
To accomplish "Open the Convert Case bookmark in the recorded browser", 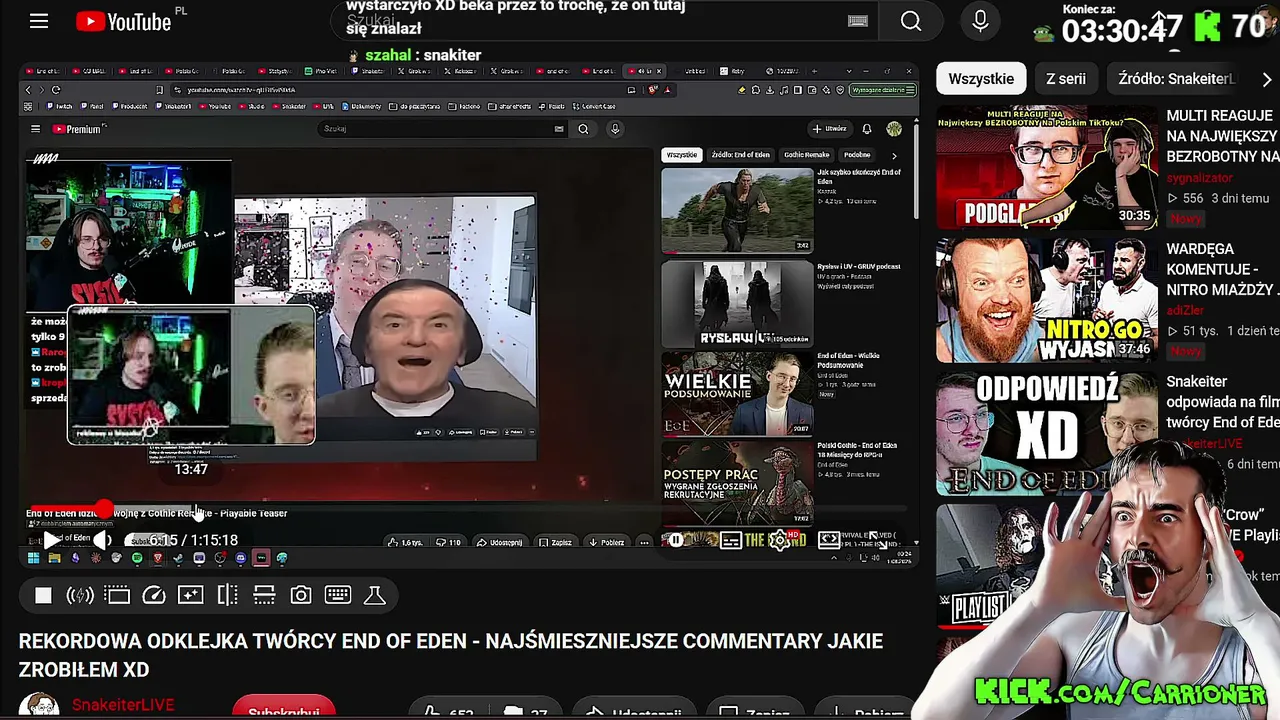I will (596, 106).
